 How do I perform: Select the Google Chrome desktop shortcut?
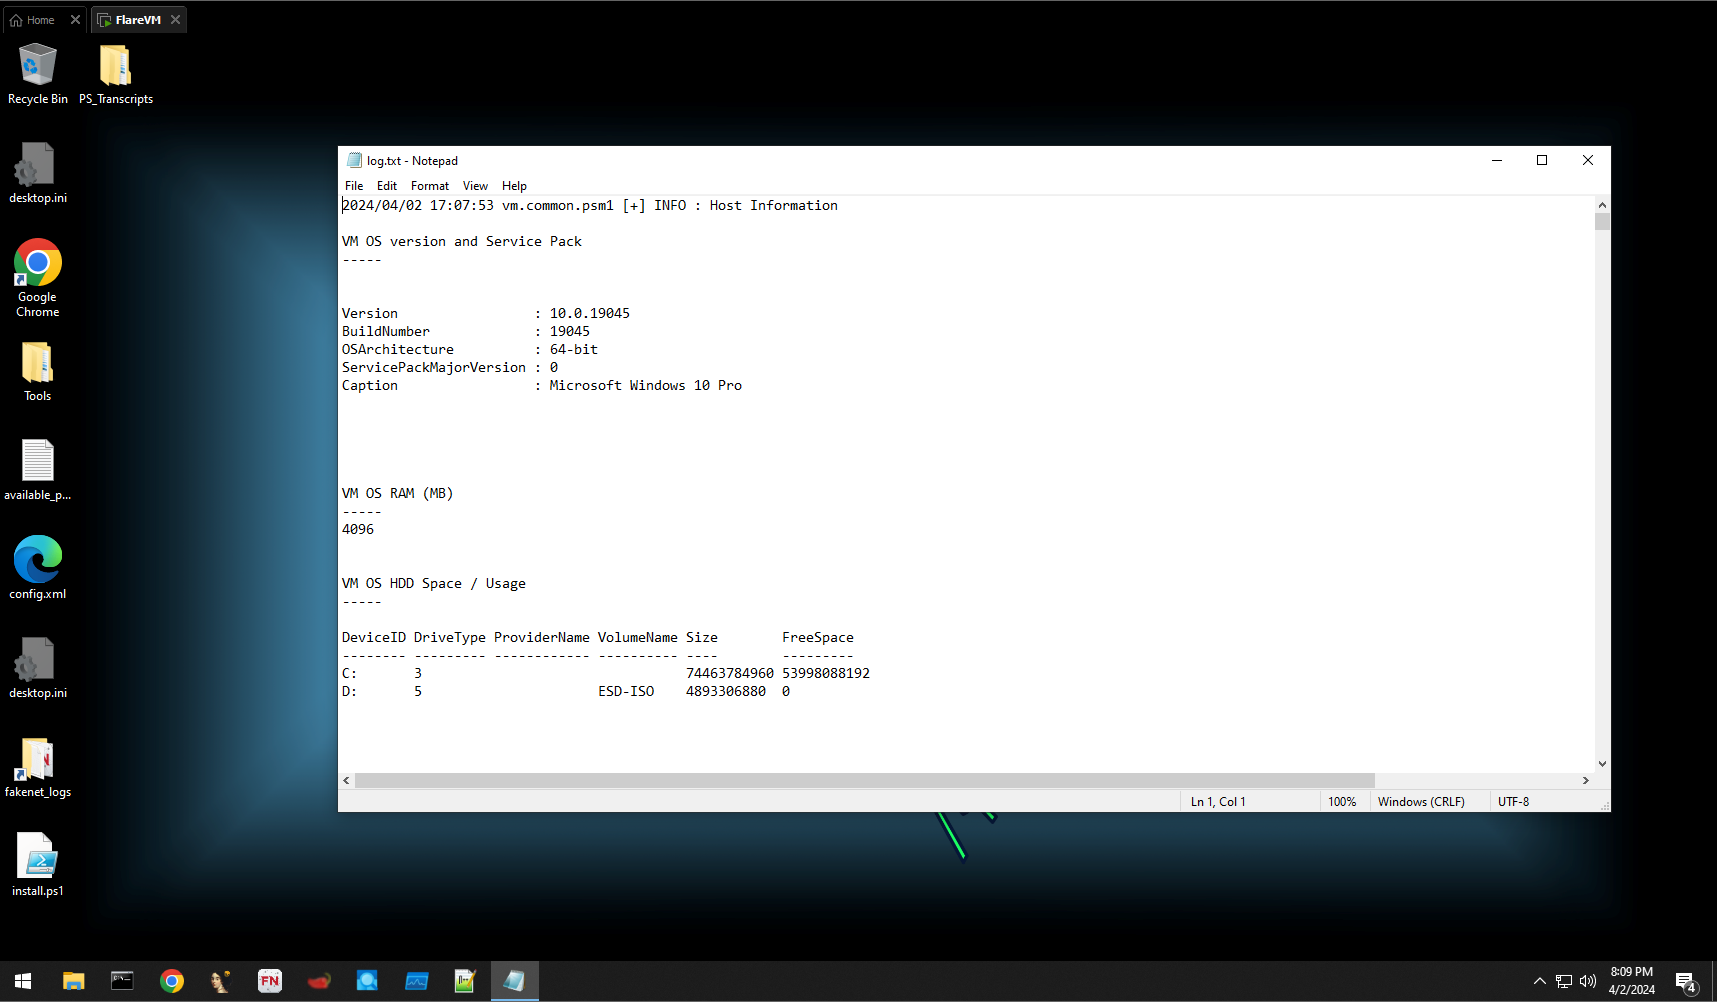(38, 278)
